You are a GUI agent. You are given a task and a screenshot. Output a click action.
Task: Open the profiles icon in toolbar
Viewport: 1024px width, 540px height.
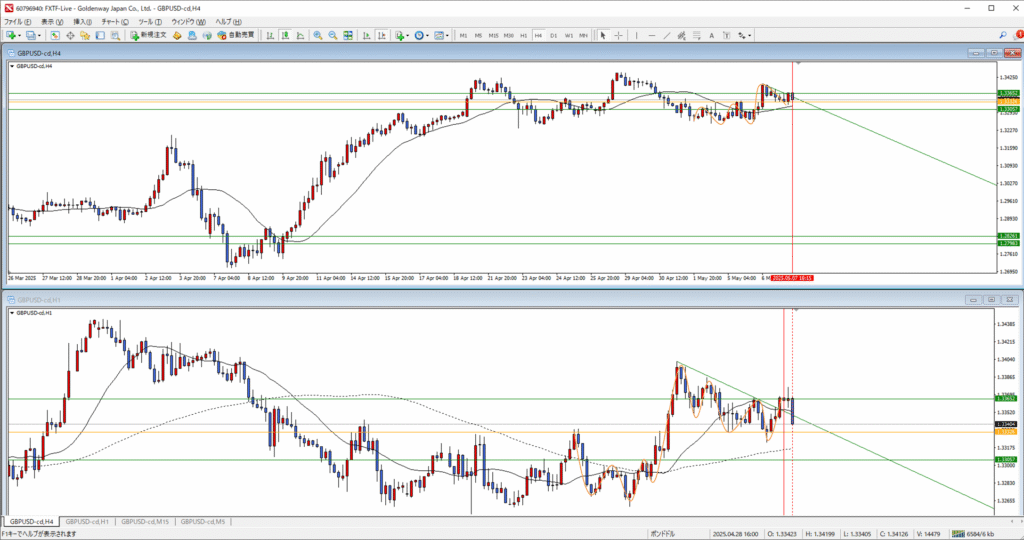click(31, 35)
